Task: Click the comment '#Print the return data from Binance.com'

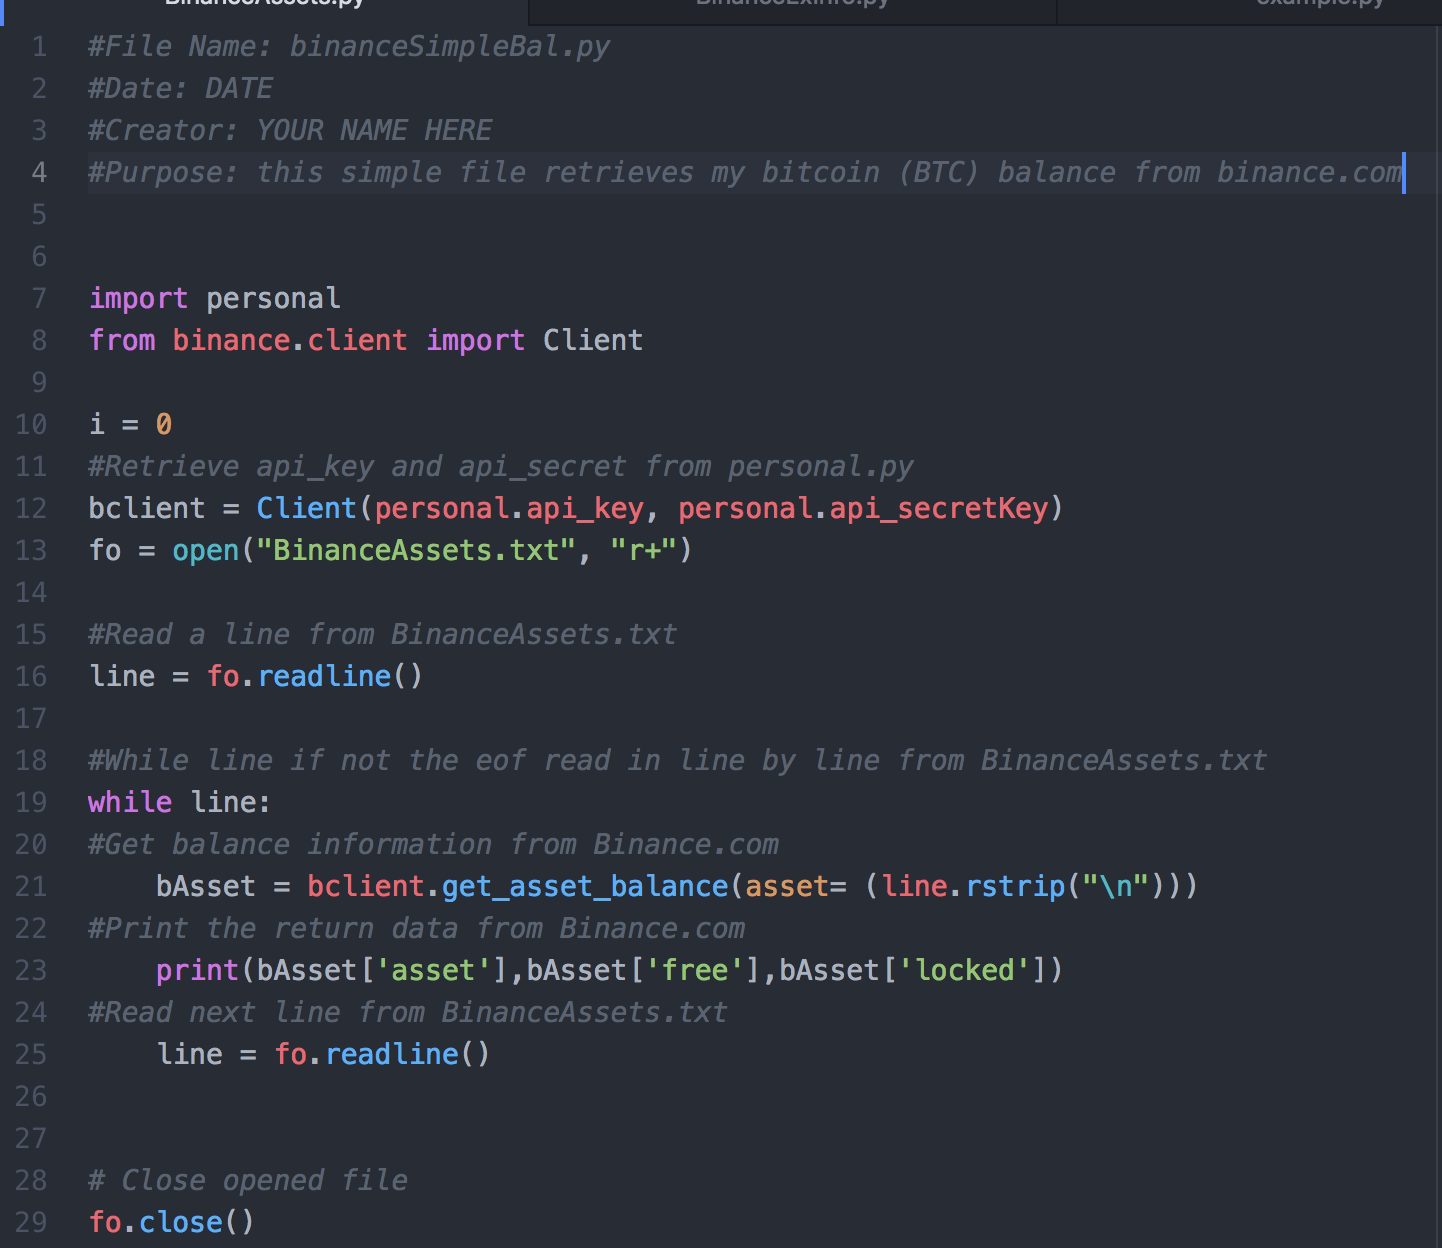Action: (x=416, y=929)
